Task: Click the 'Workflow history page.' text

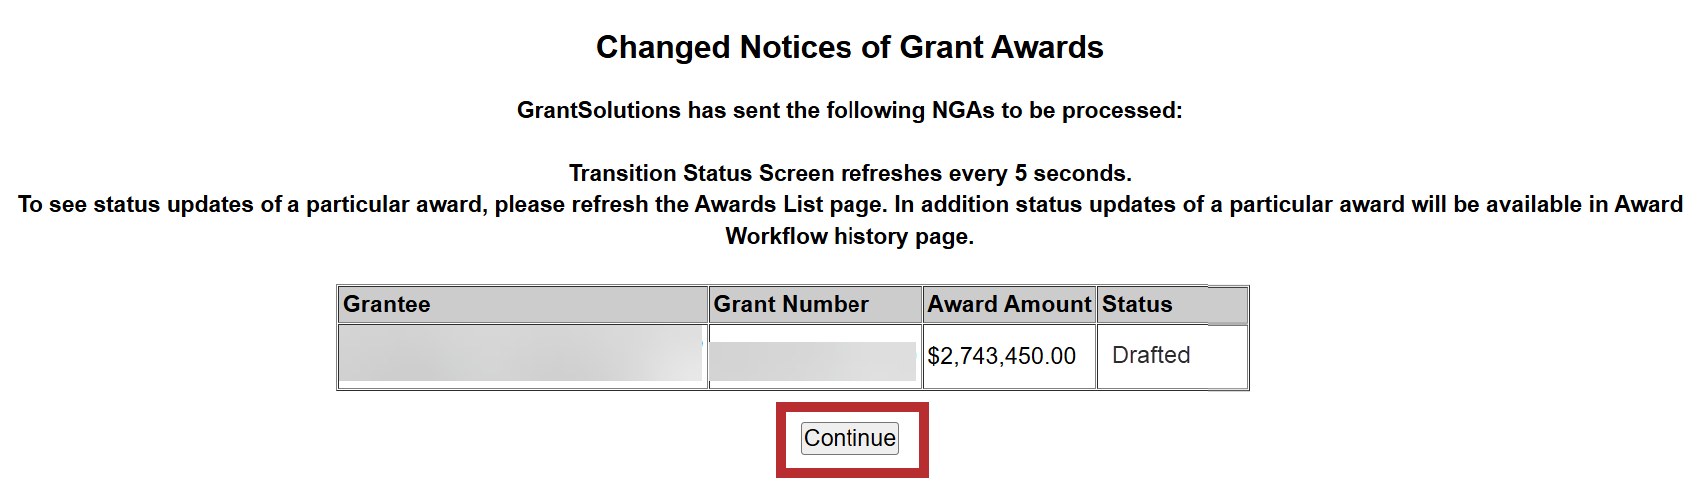Action: coord(850,236)
